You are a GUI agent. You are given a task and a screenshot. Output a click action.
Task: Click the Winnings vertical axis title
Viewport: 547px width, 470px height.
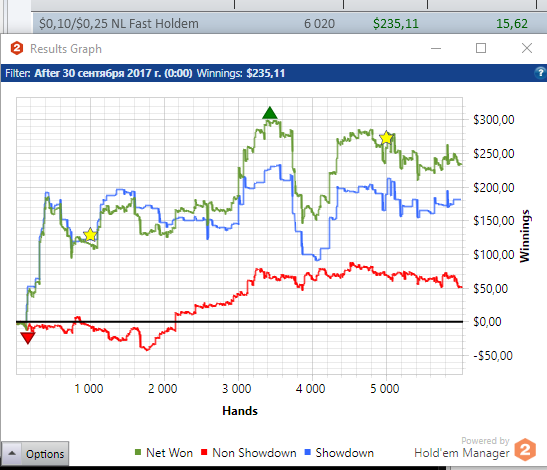525,236
